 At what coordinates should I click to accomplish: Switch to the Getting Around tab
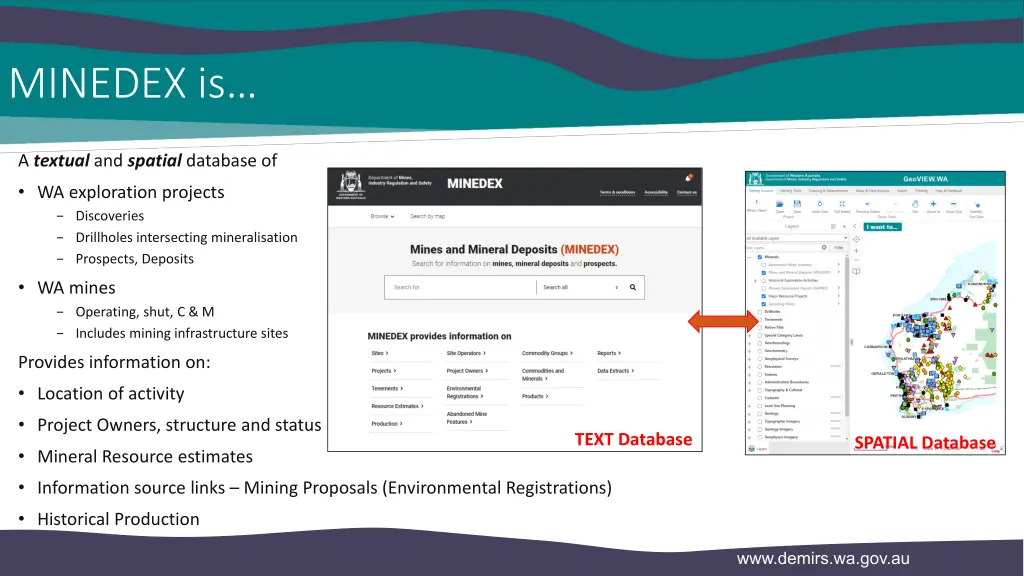point(761,191)
